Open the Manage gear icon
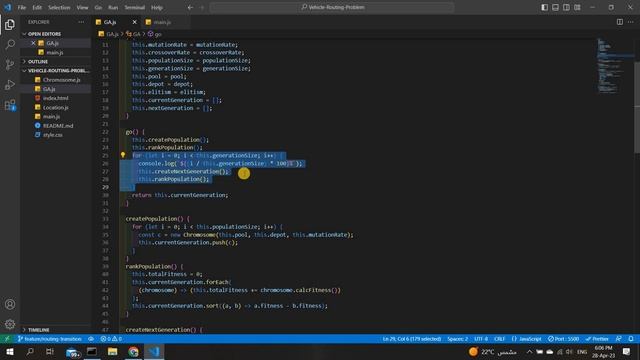This screenshot has width=640, height=360. point(10,324)
